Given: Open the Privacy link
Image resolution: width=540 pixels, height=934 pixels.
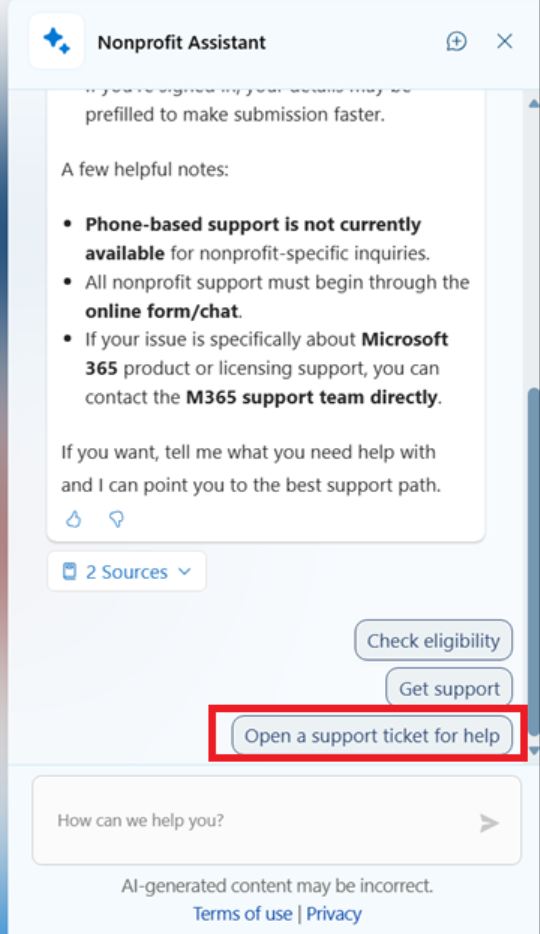Looking at the screenshot, I should click(334, 914).
